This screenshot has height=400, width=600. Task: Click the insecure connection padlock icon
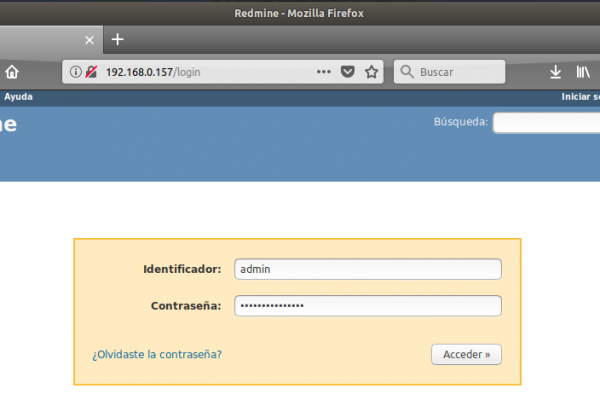pos(91,72)
